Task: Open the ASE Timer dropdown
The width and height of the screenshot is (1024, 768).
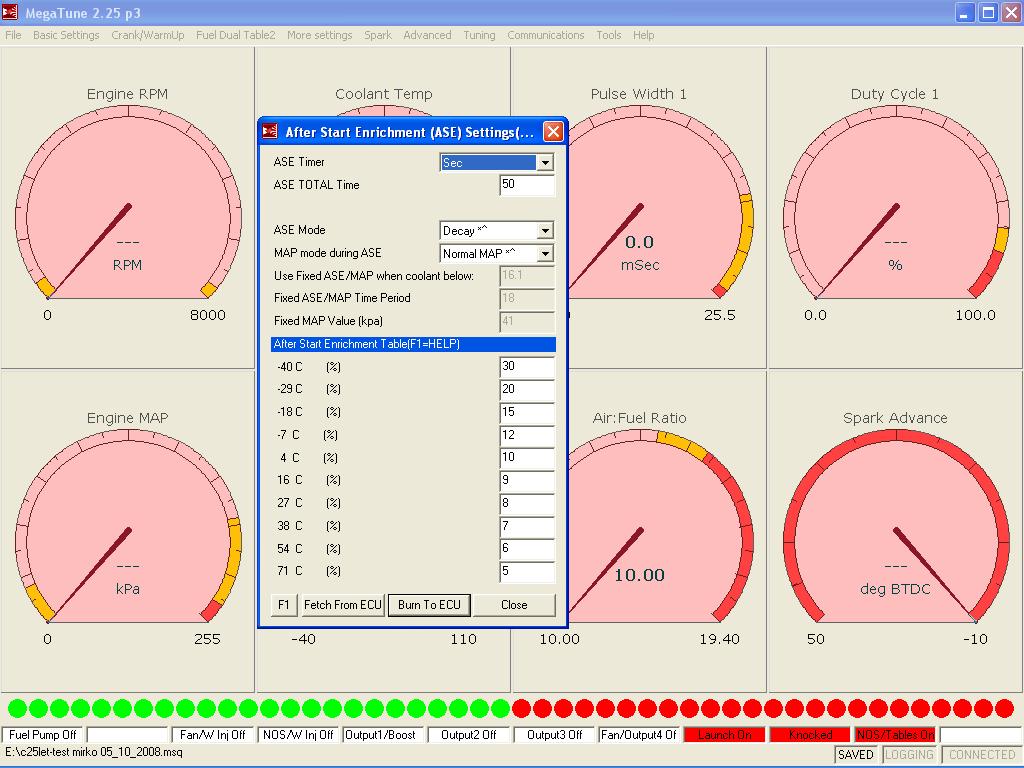Action: click(545, 163)
